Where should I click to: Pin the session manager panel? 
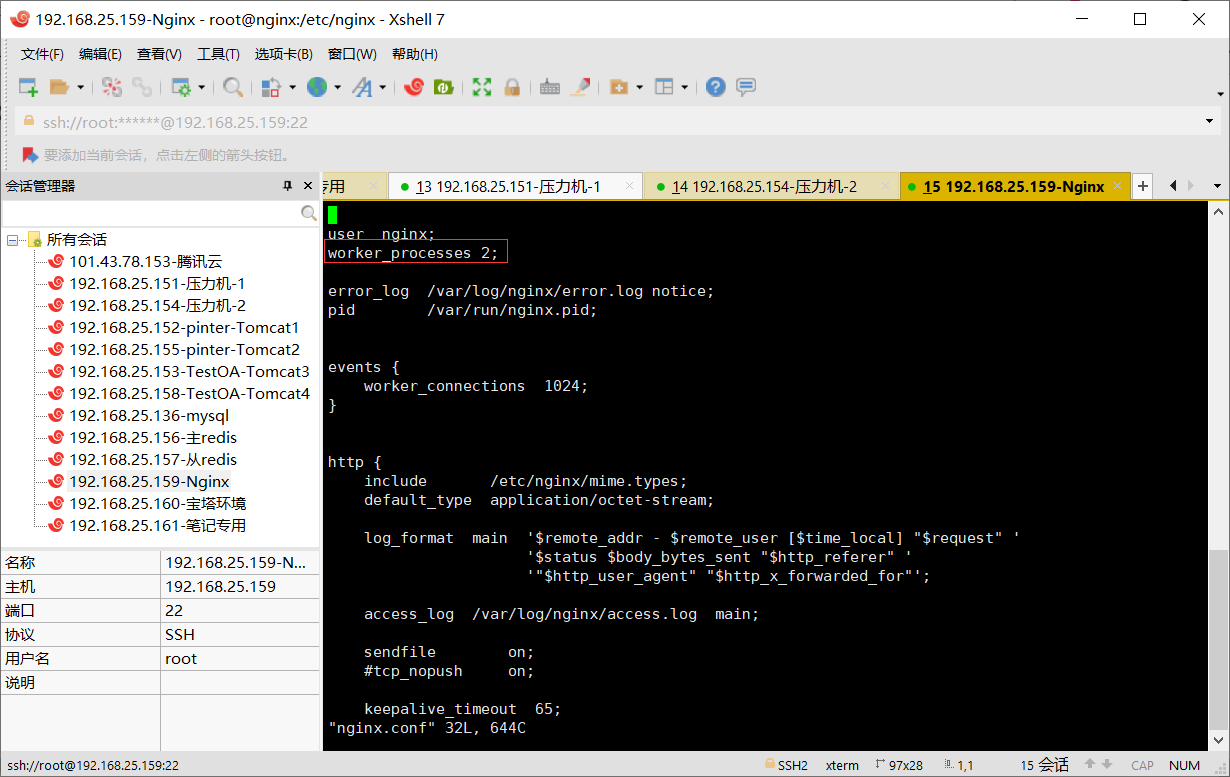click(x=286, y=186)
